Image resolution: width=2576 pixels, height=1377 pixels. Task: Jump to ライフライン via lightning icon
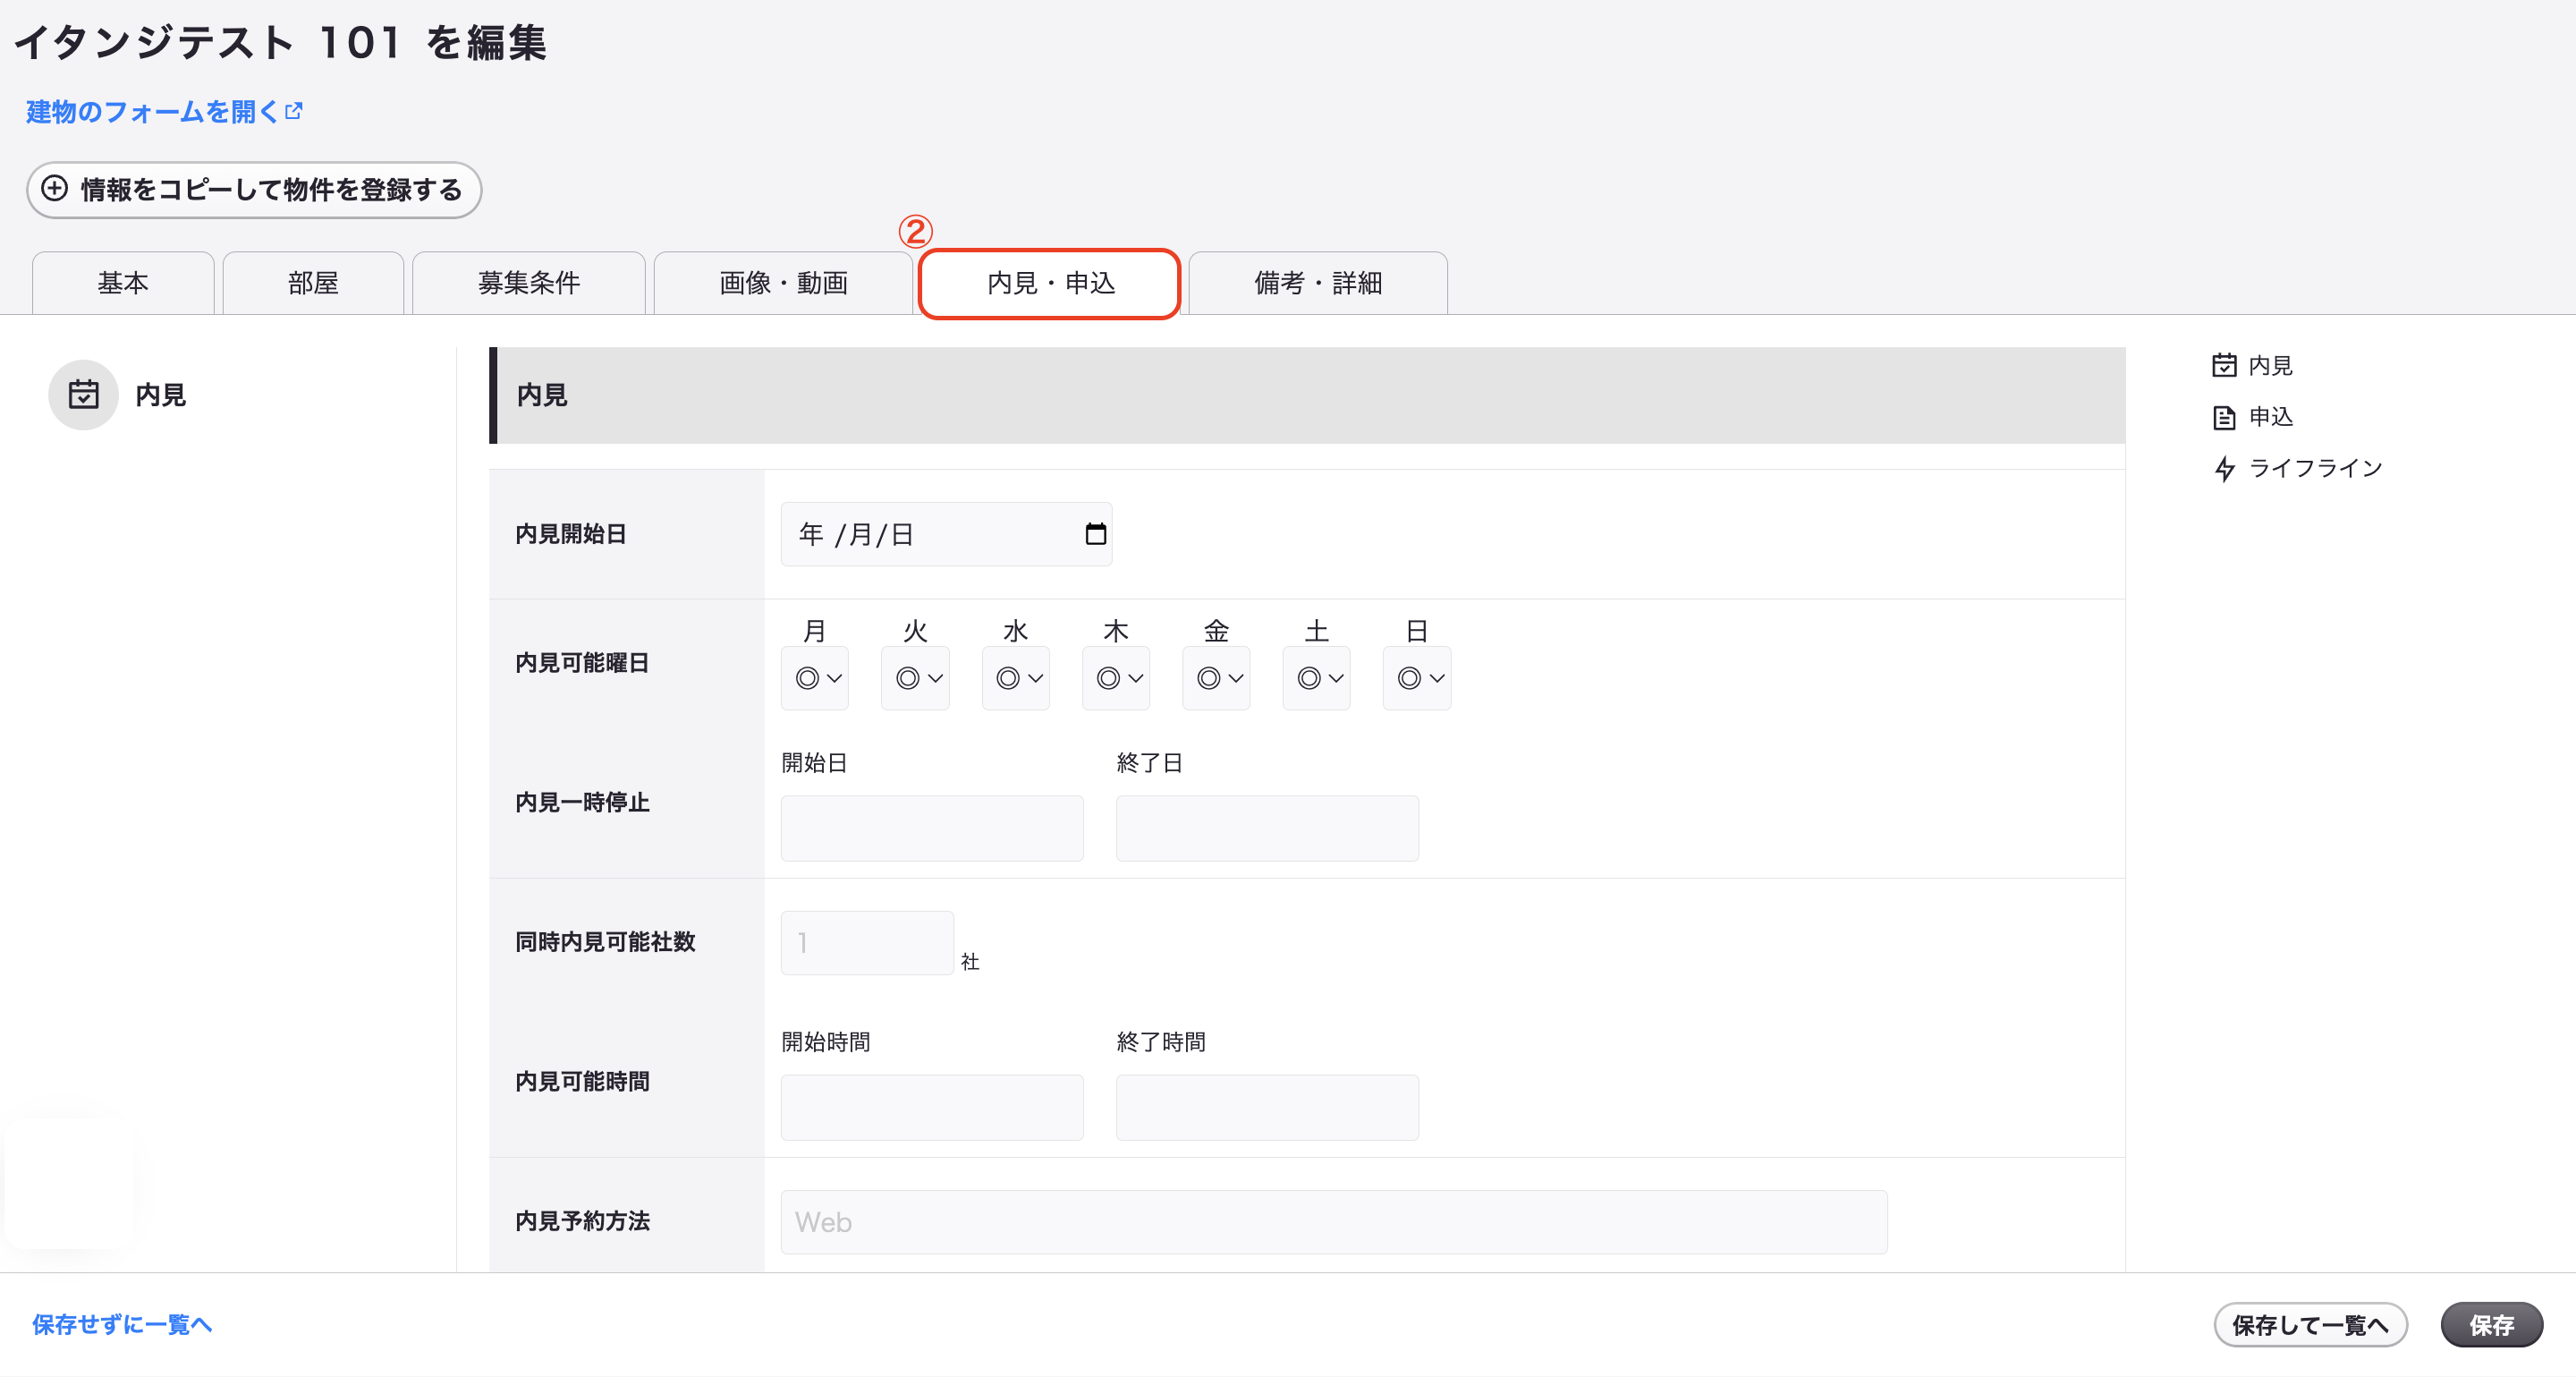pyautogui.click(x=2224, y=468)
